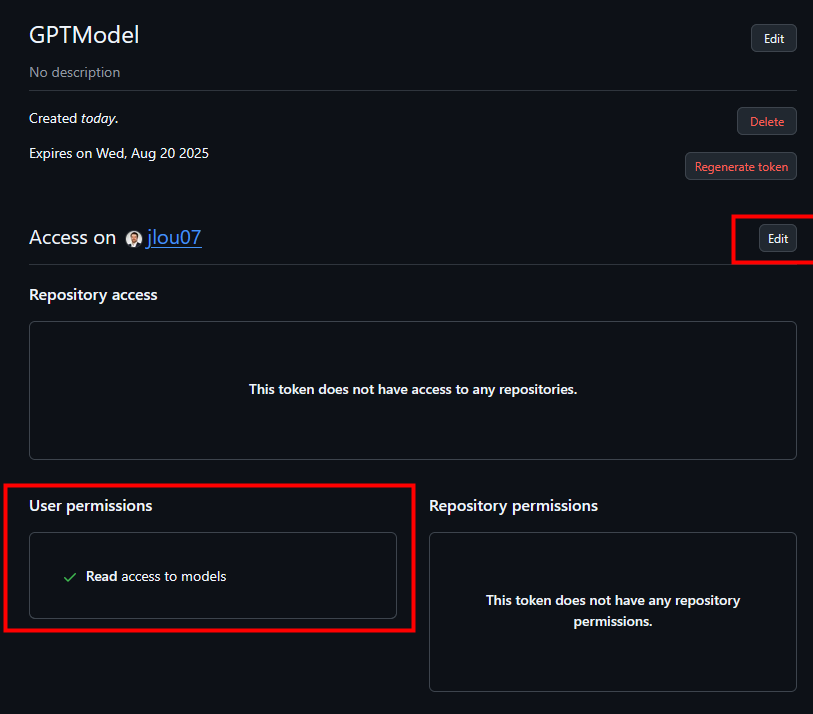The width and height of the screenshot is (813, 714).
Task: Click the Repository access heading
Action: click(93, 295)
